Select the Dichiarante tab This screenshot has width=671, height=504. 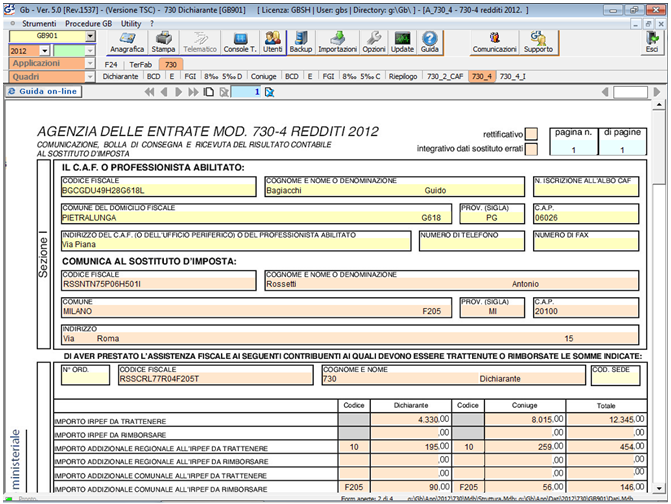[x=120, y=77]
